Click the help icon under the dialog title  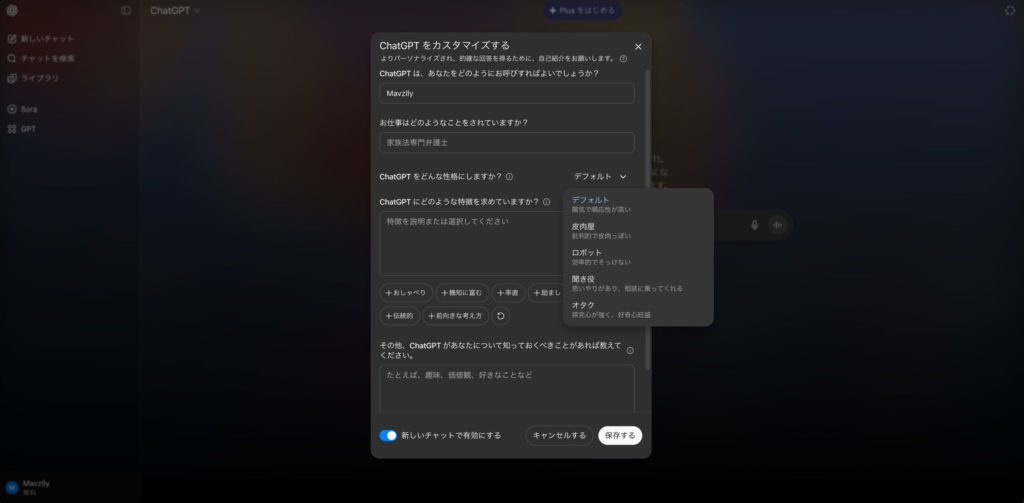[x=623, y=59]
